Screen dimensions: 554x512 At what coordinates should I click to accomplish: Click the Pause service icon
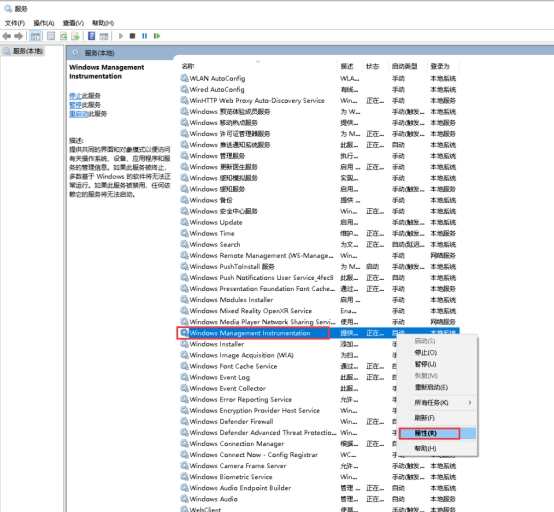click(145, 36)
